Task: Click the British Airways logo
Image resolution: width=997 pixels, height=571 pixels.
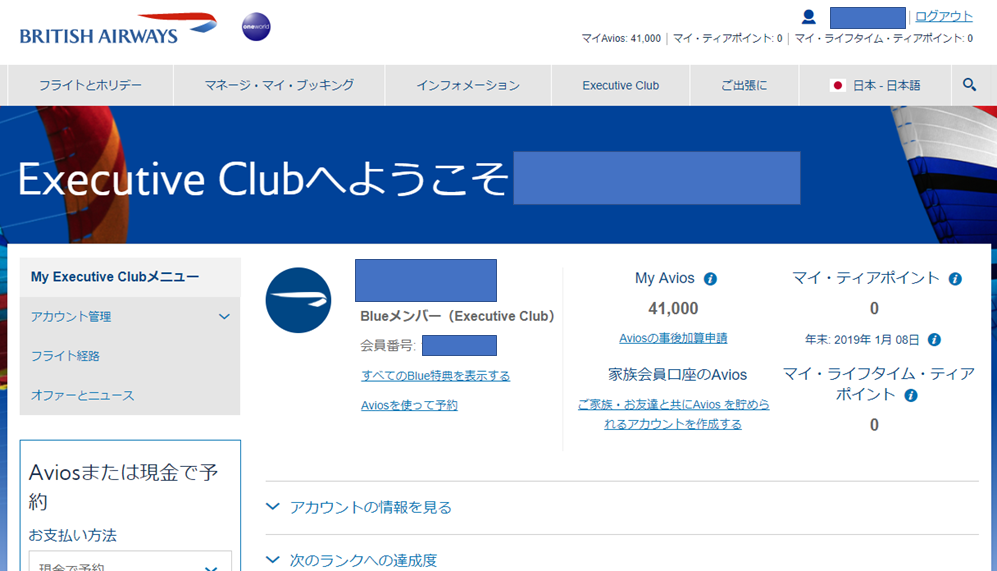Action: pos(118,29)
